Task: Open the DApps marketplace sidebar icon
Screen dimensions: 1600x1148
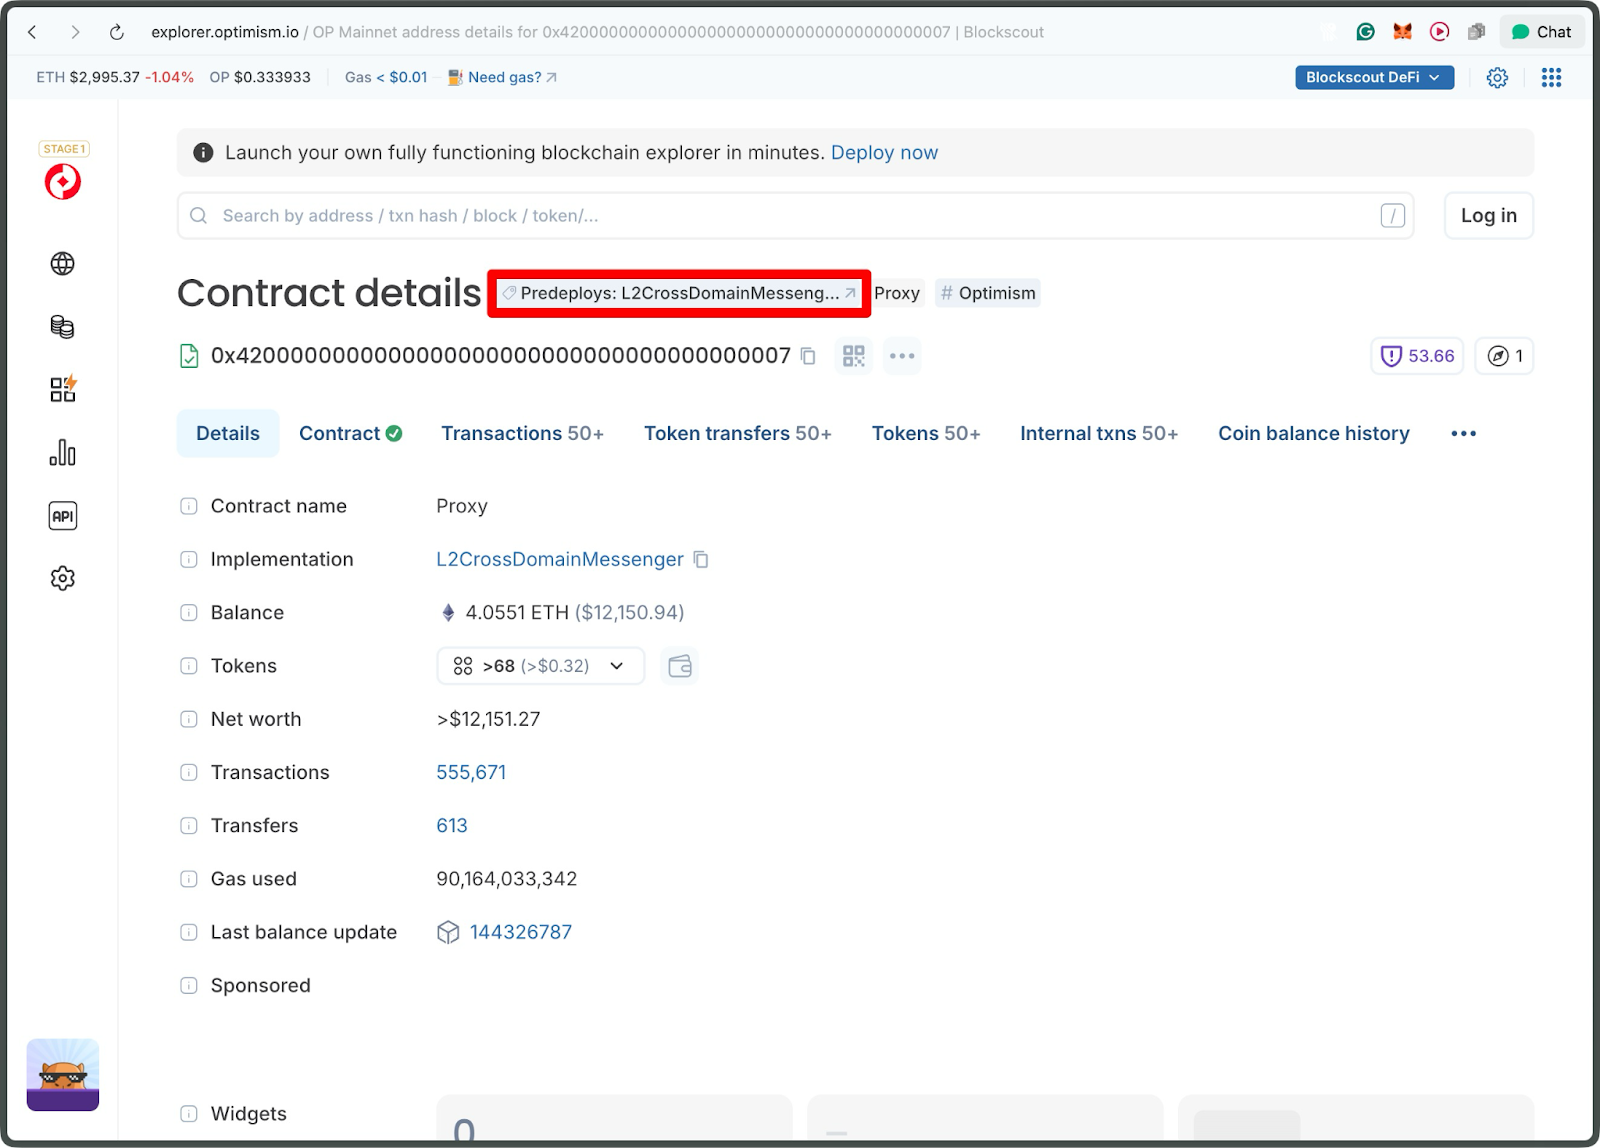Action: coord(62,389)
